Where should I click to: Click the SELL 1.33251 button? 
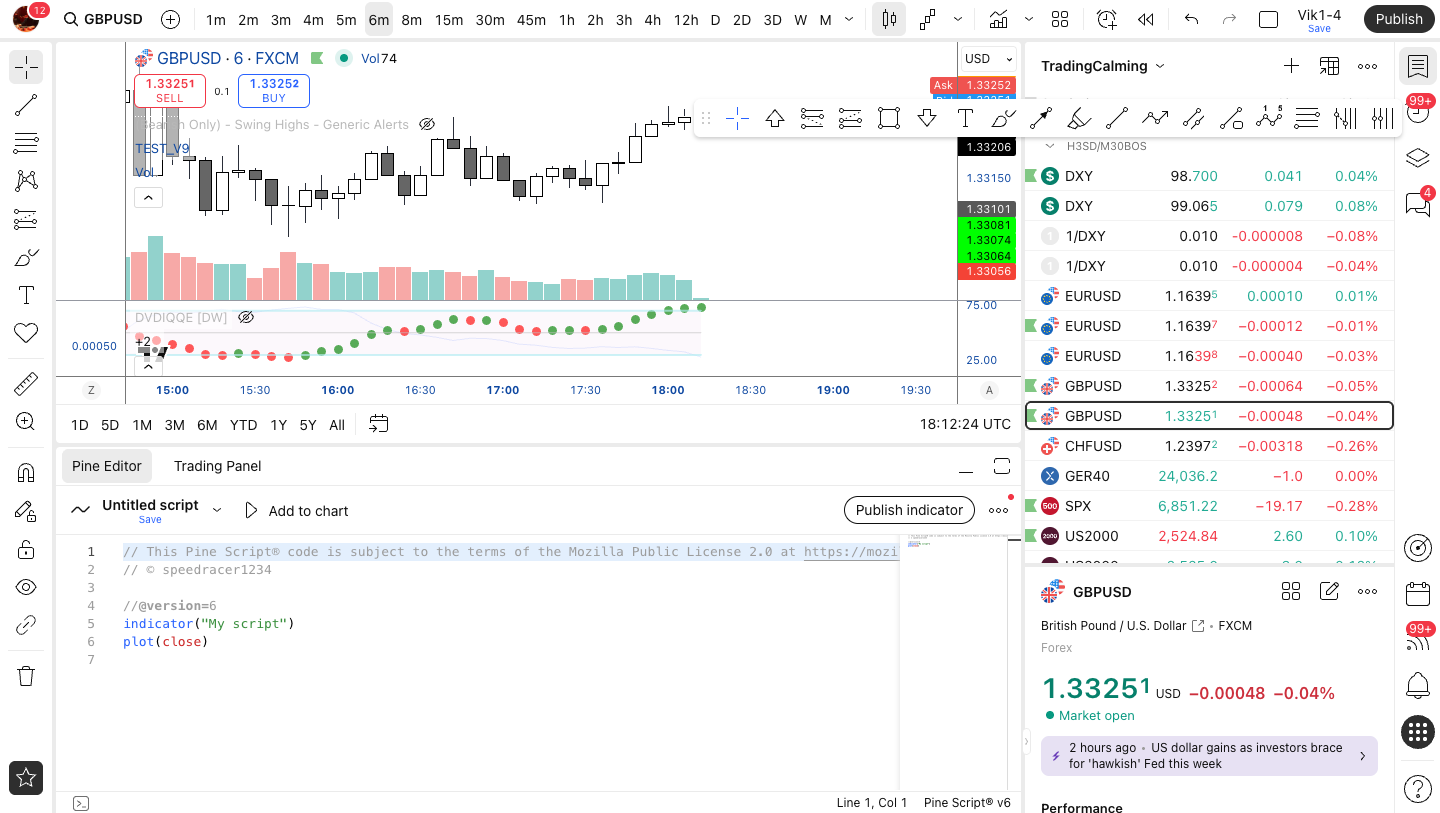tap(170, 91)
